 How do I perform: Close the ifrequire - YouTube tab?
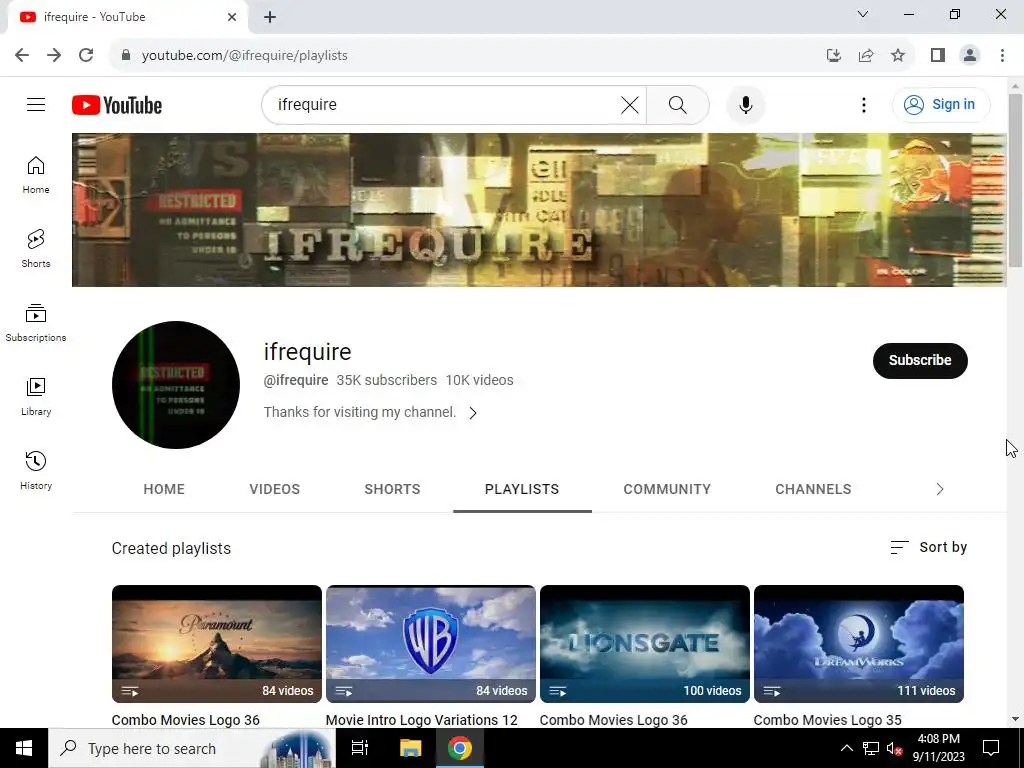pos(232,17)
